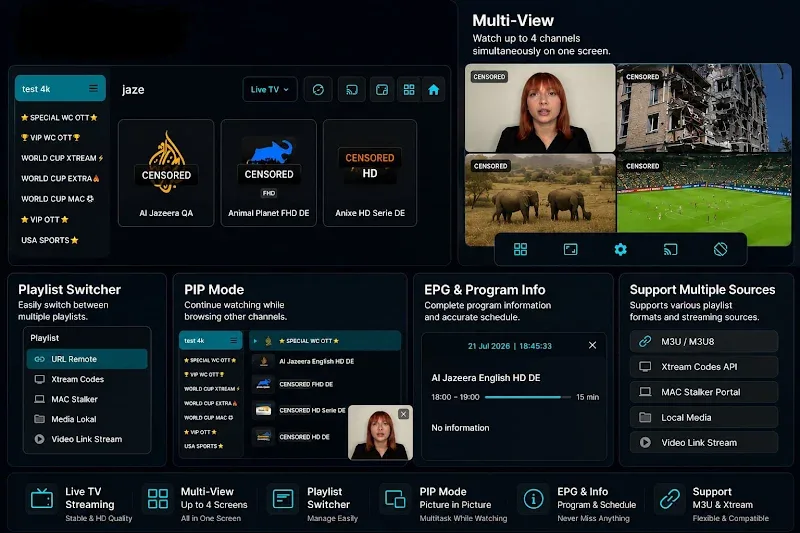Select VIP WC OTT category in the main sidebar
This screenshot has height=533, width=800.
(x=51, y=137)
